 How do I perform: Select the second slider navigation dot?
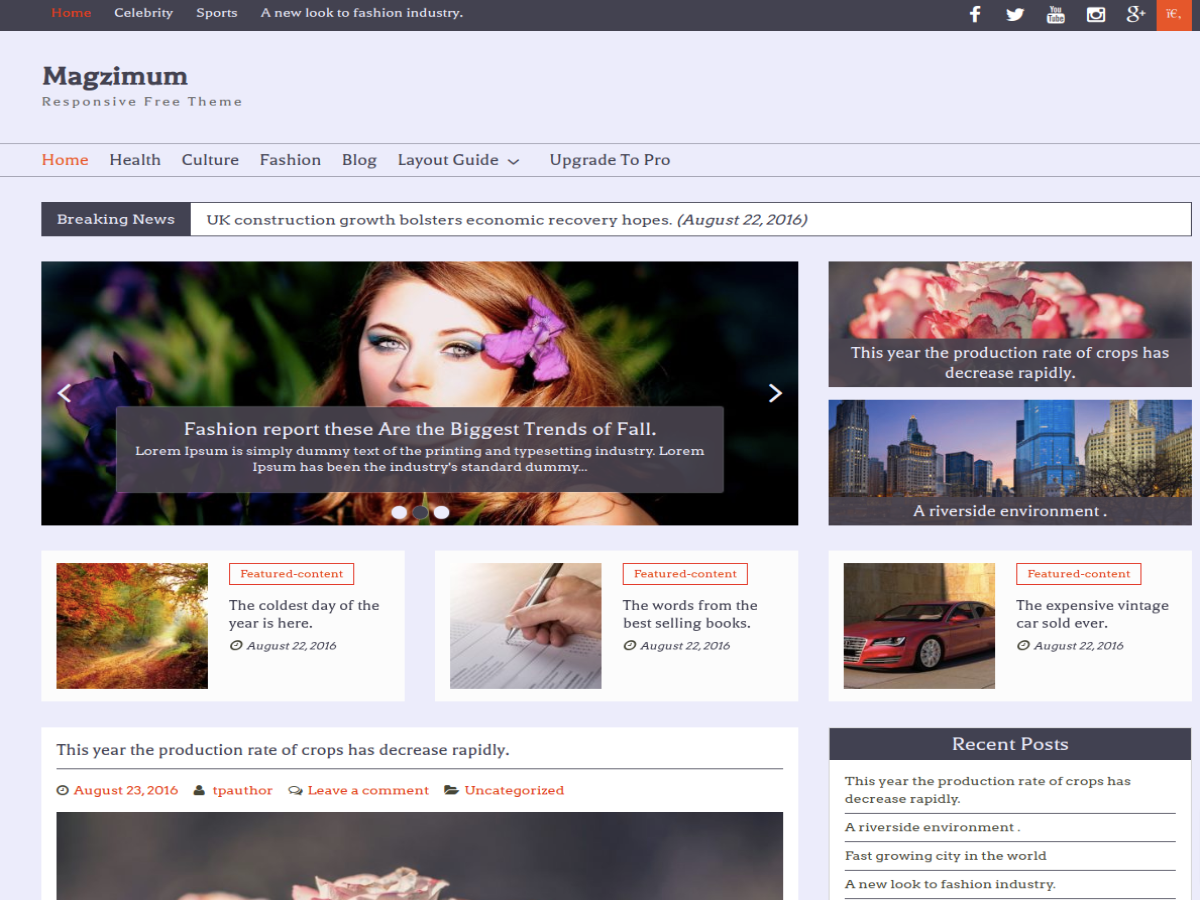(x=420, y=511)
